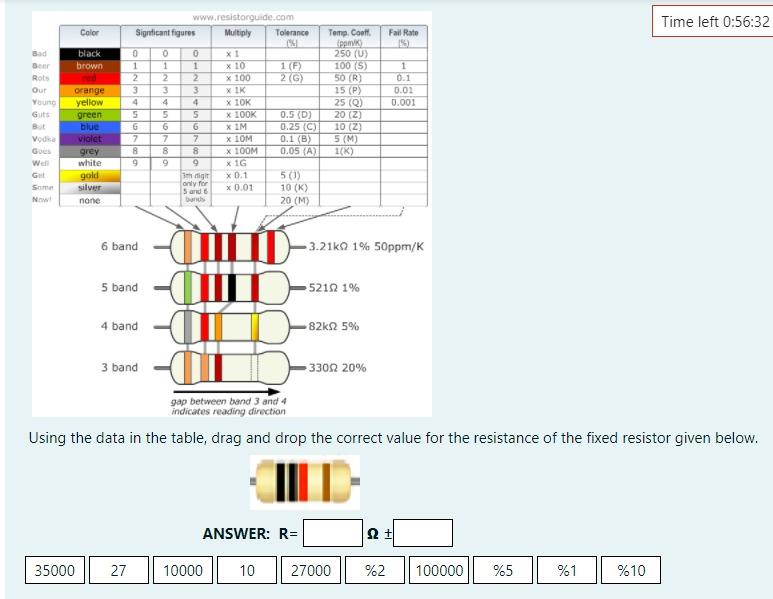Select the 35000 answer tile

(55, 570)
